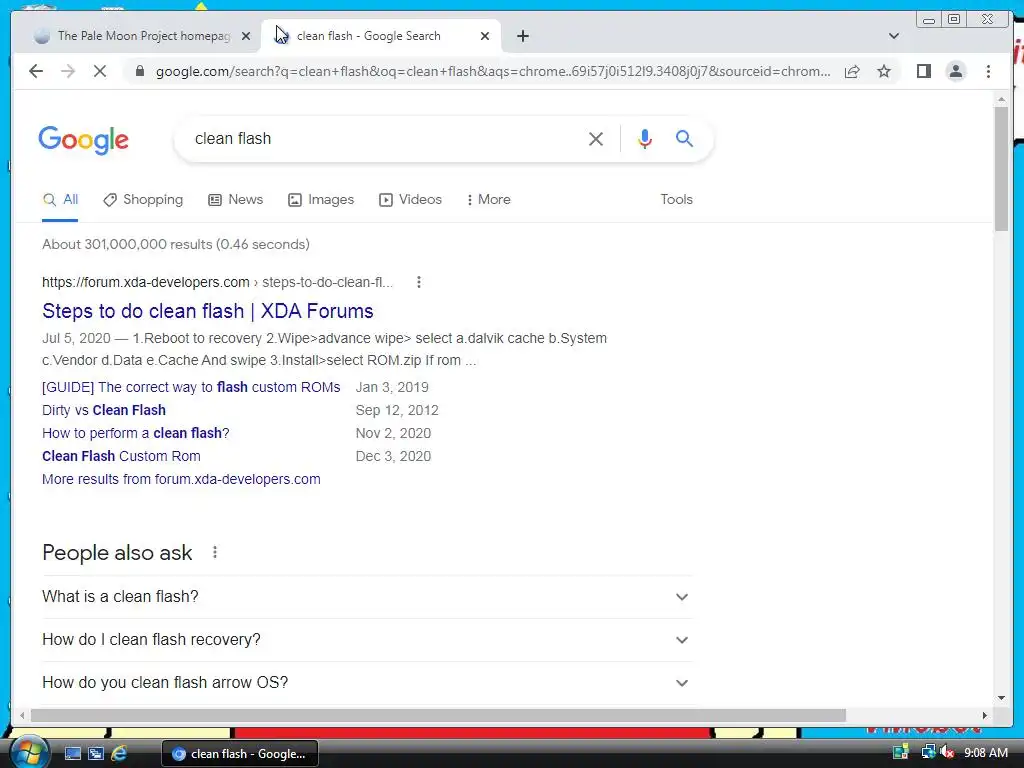1024x768 pixels.
Task: Open Steps to do clean flash XDA result
Action: point(208,311)
